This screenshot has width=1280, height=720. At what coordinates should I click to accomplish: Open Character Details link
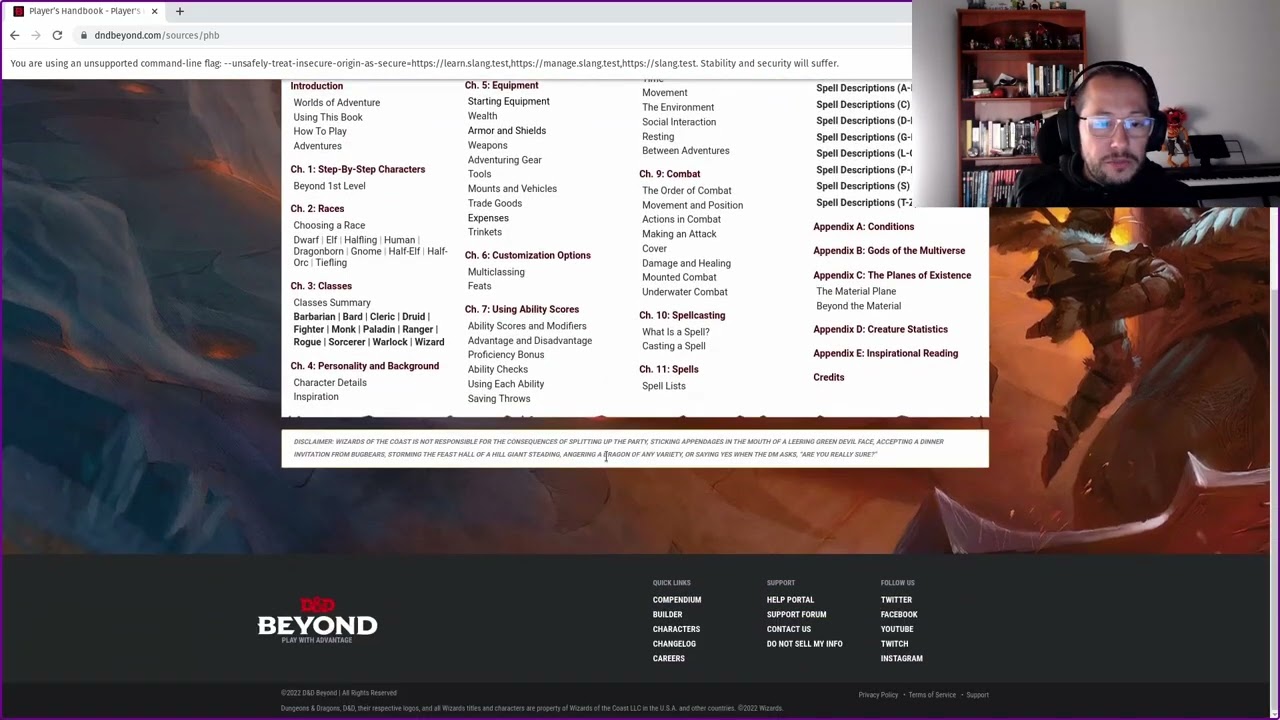[330, 383]
